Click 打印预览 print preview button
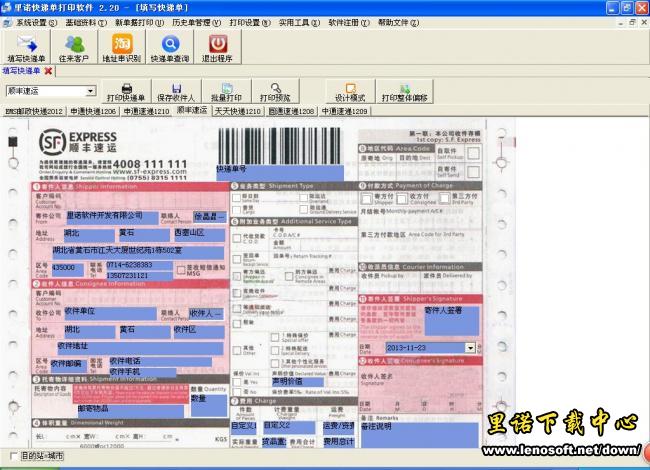The width and height of the screenshot is (650, 470). (275, 92)
